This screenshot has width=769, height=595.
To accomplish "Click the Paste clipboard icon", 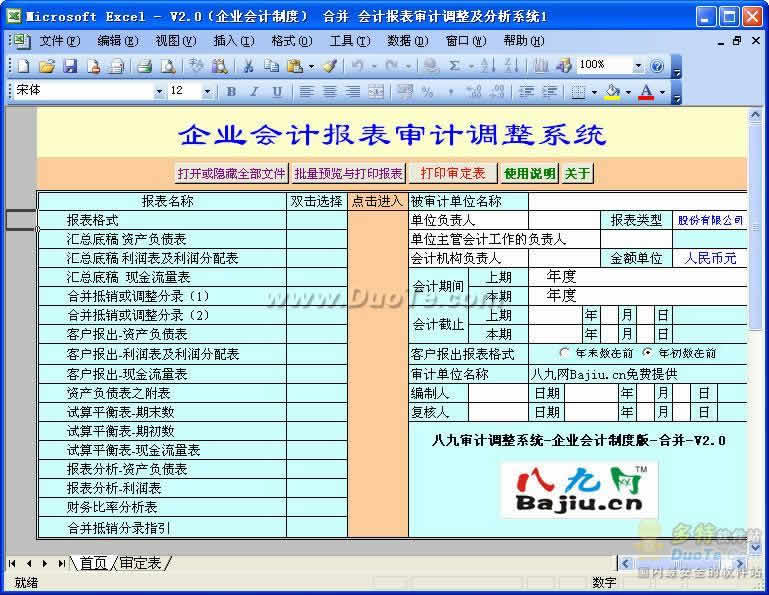I will coord(295,65).
